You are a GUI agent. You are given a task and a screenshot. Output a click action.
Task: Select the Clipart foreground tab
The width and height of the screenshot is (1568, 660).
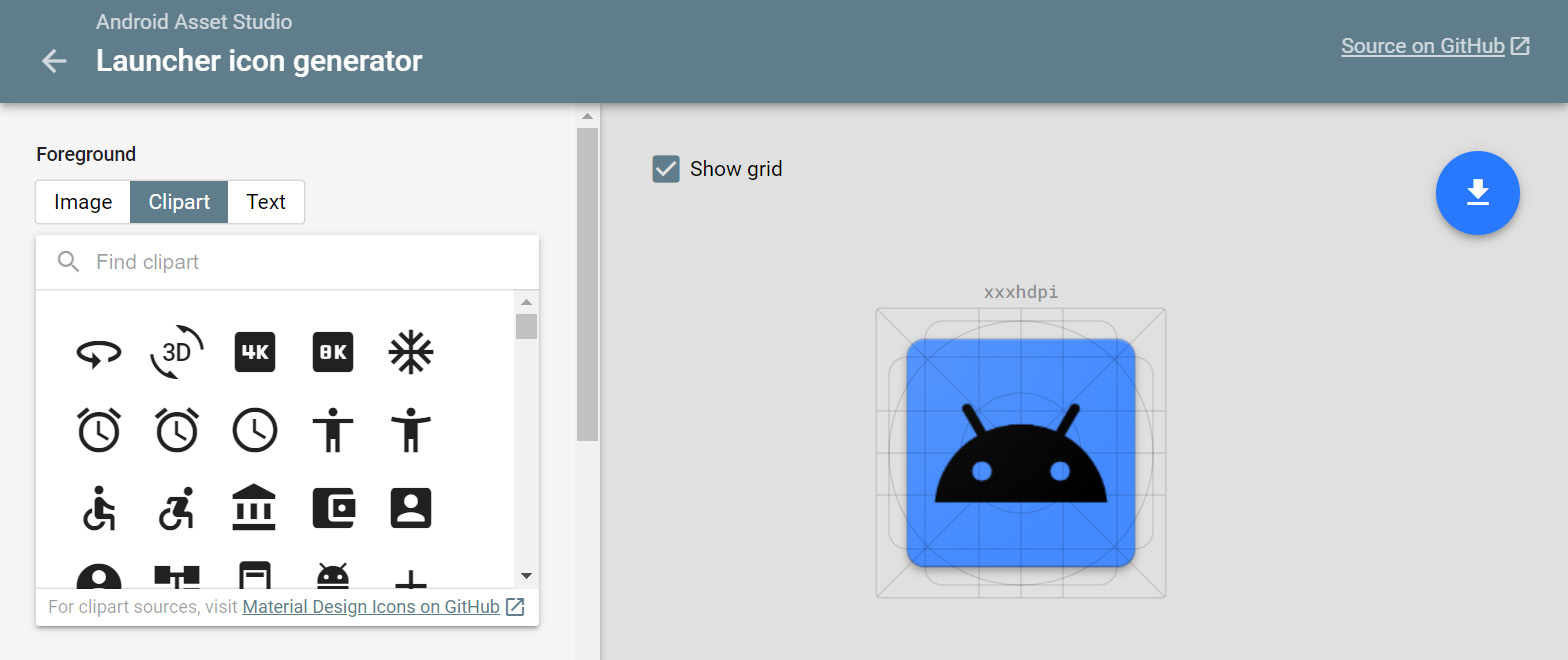[179, 202]
